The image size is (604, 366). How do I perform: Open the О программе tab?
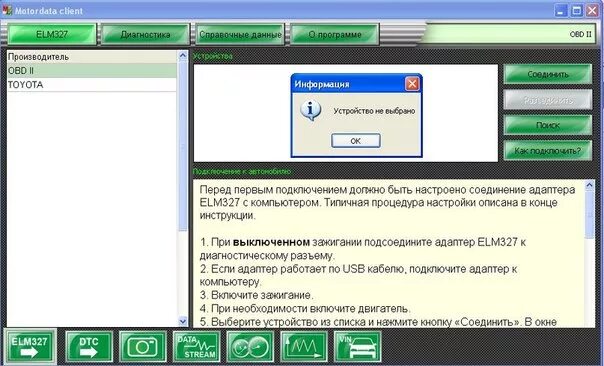335,34
